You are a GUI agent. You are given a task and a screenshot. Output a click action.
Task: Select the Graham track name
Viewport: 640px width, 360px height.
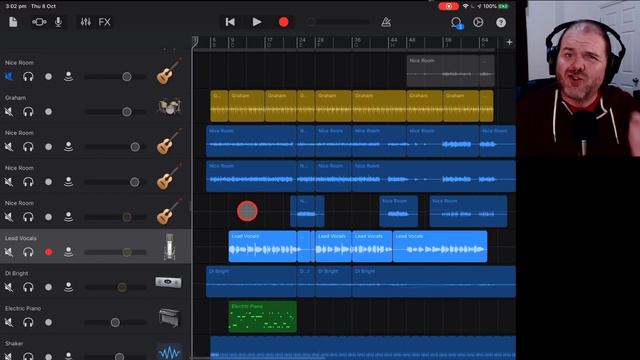pos(16,98)
